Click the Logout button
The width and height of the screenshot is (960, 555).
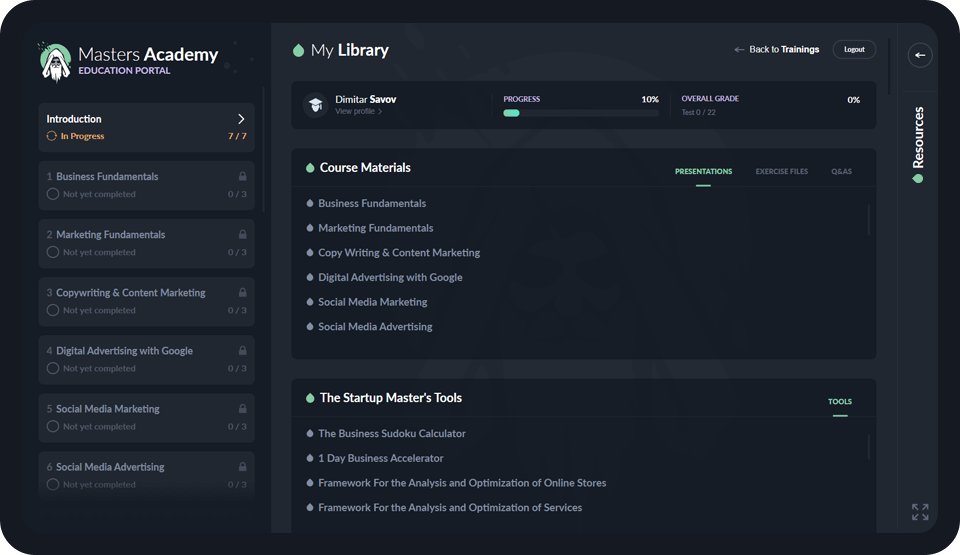coord(854,50)
